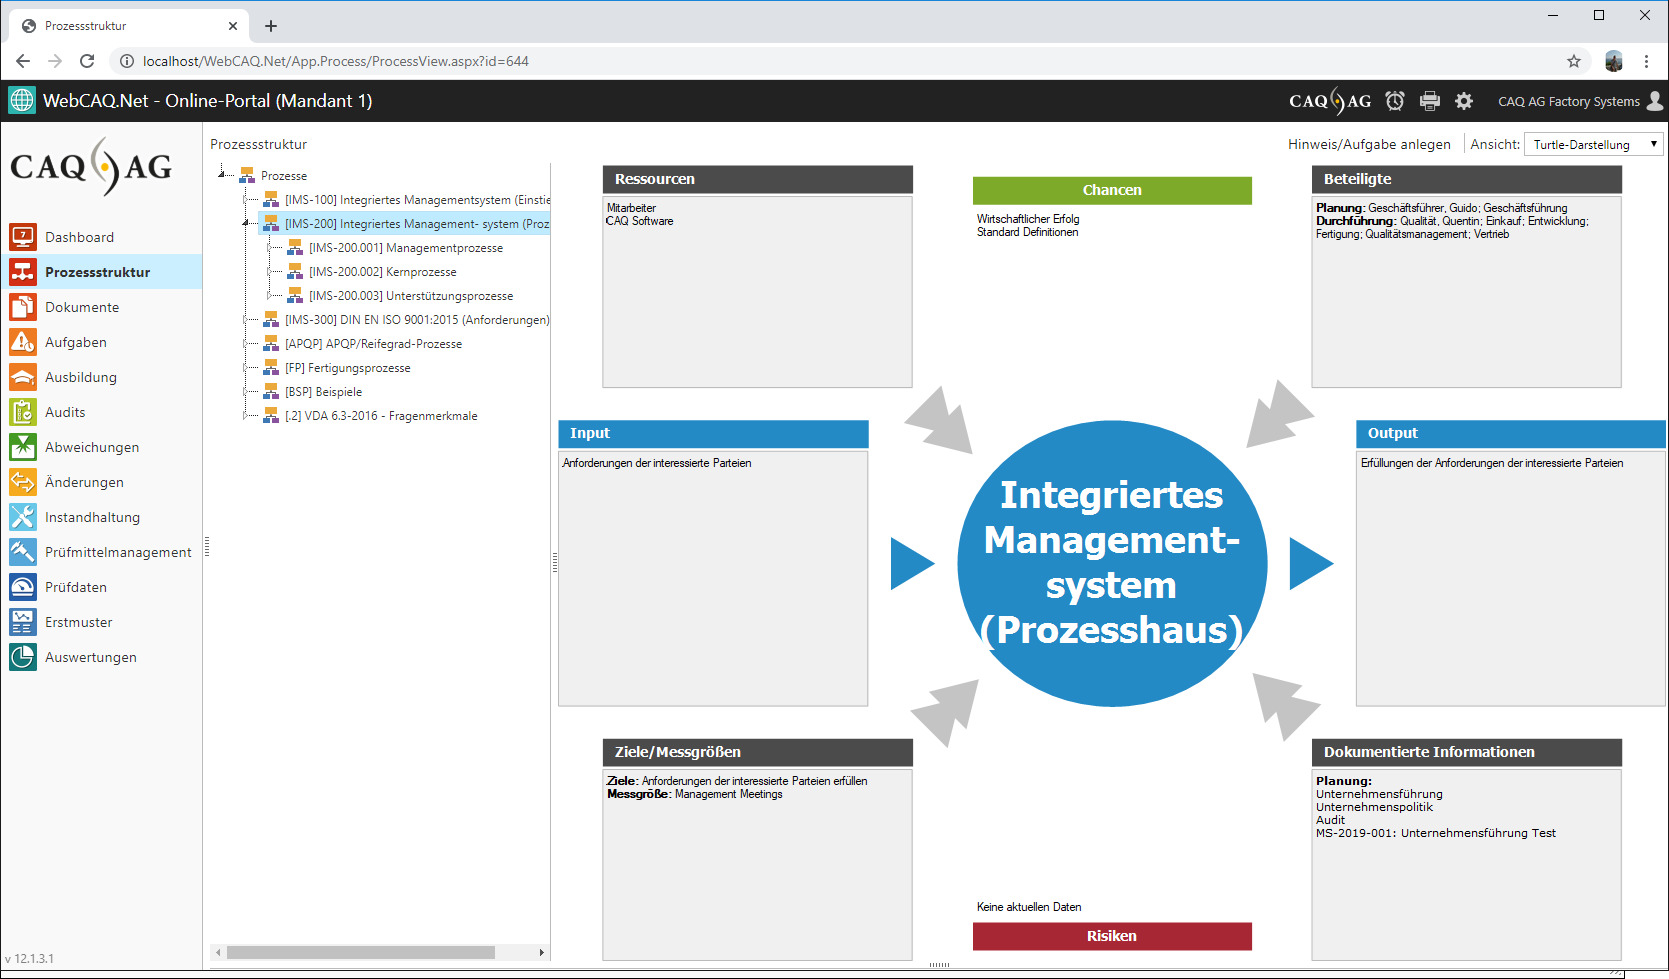The width and height of the screenshot is (1669, 979).
Task: Click the tree panel horizontal scrollbar
Action: [x=360, y=952]
